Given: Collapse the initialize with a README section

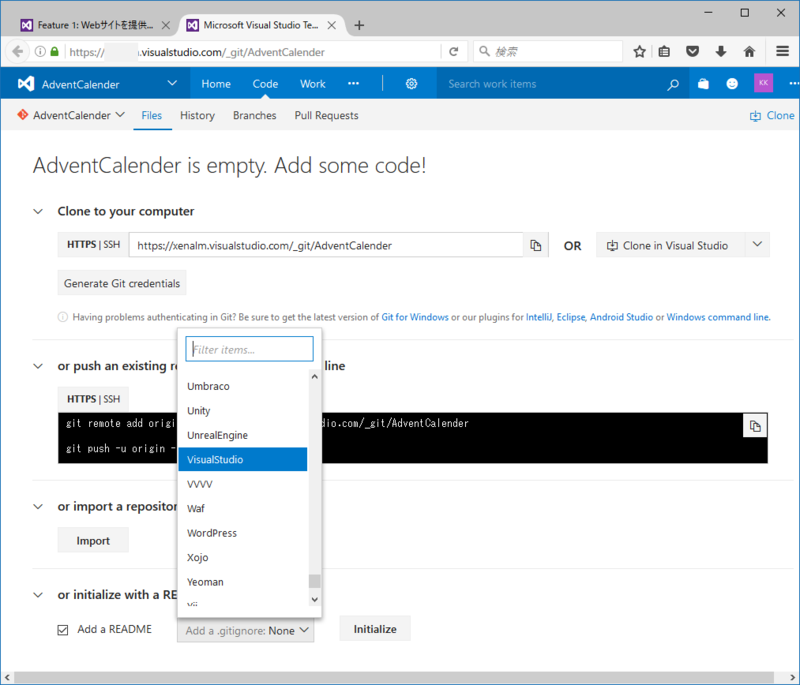Looking at the screenshot, I should [x=38, y=595].
